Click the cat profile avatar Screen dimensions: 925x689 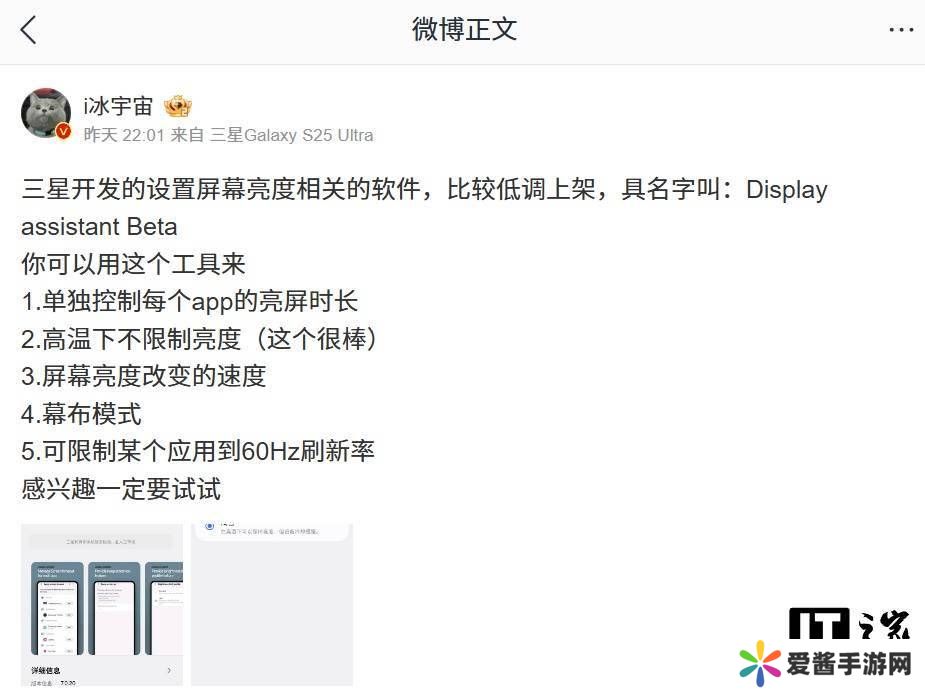coord(46,113)
